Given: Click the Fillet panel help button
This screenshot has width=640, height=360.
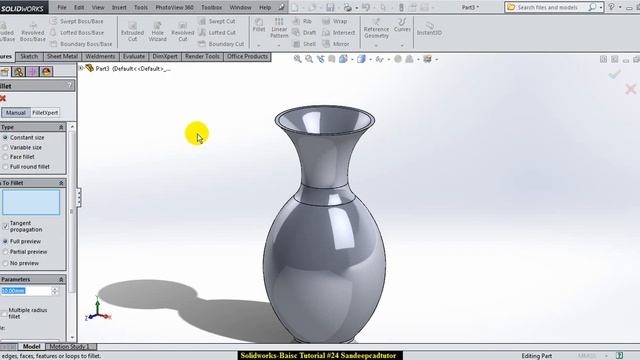Looking at the screenshot, I should 70,86.
